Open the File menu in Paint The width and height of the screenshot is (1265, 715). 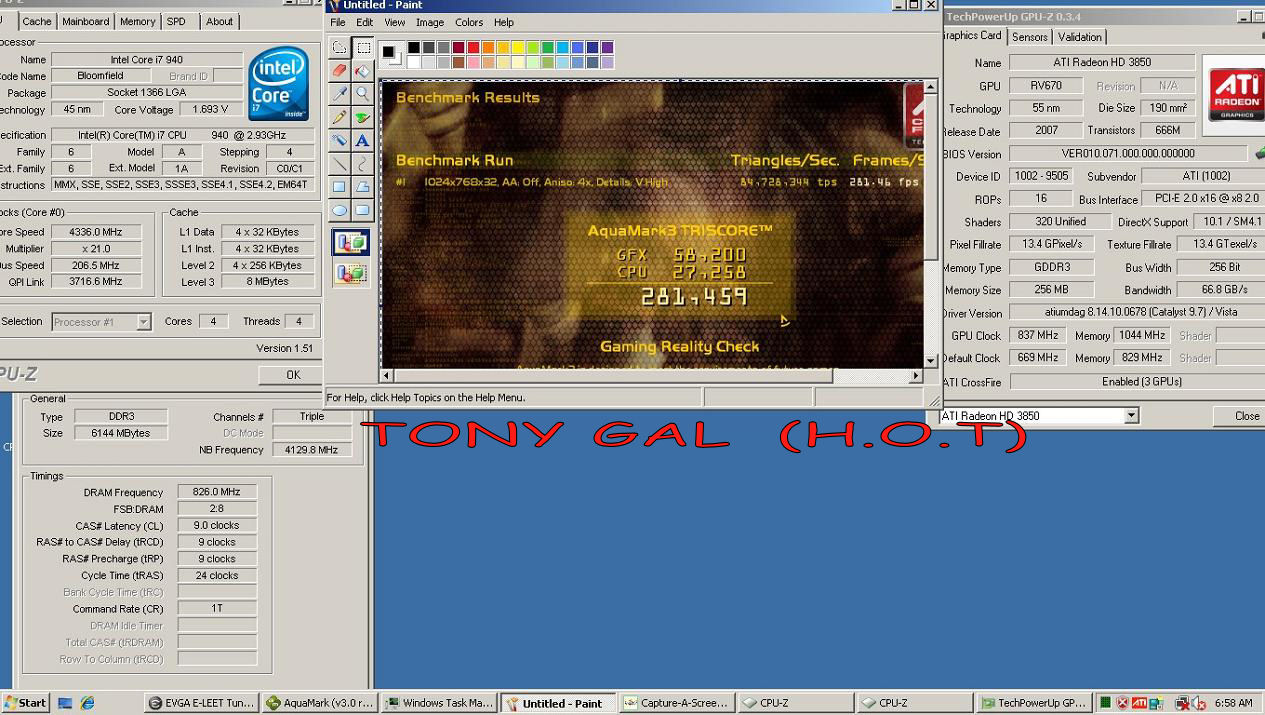click(x=338, y=22)
